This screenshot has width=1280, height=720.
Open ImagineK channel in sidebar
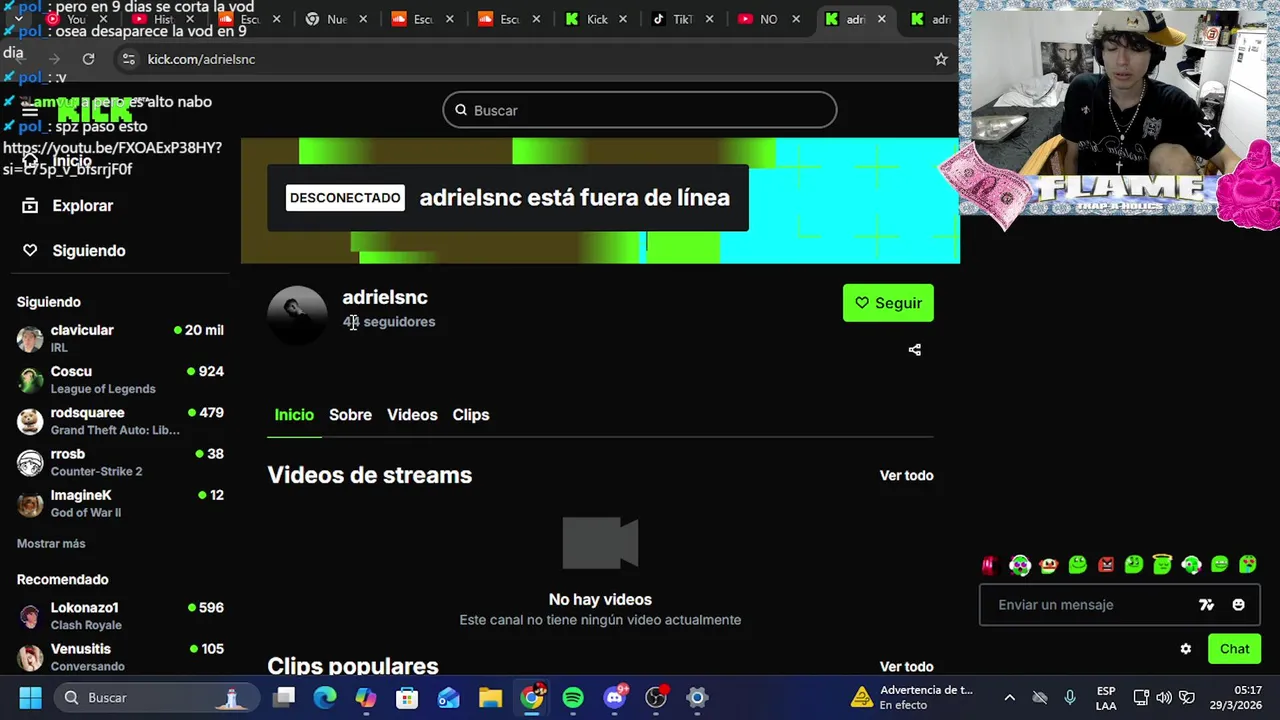120,503
